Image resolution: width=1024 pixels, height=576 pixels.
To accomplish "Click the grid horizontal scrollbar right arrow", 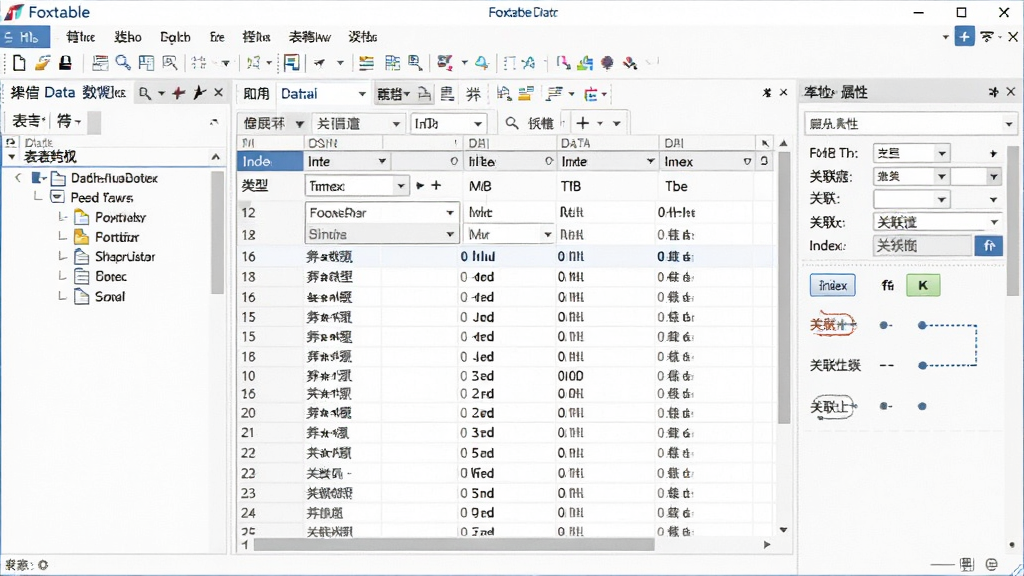I will pos(767,544).
